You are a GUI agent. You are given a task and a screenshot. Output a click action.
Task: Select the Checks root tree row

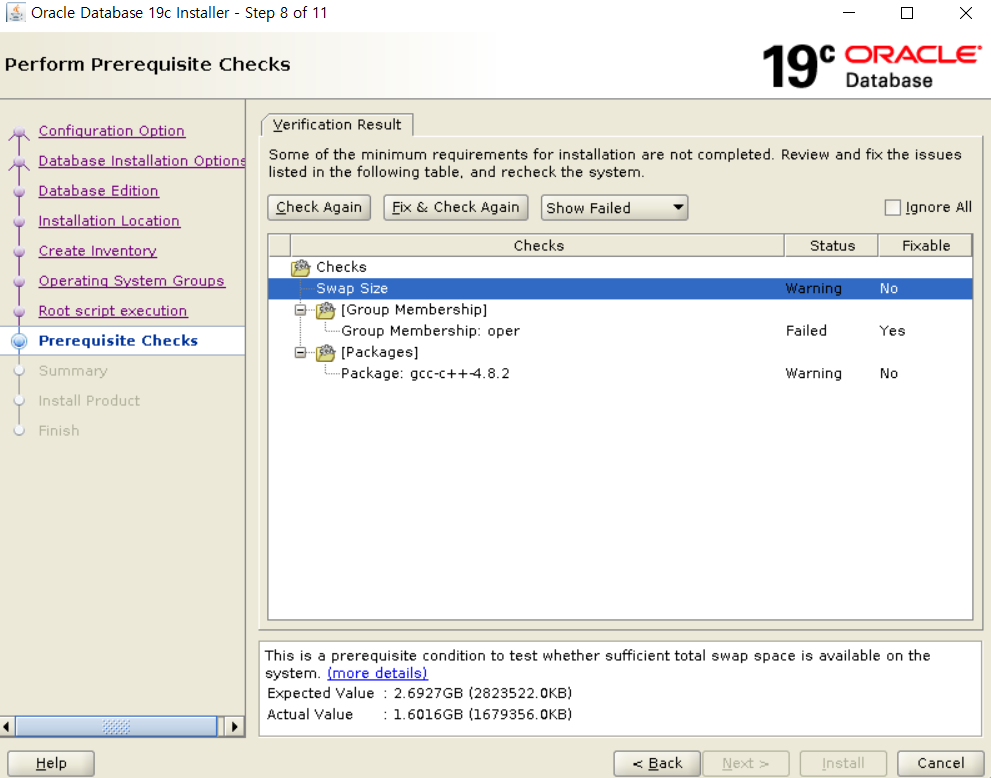click(620, 267)
